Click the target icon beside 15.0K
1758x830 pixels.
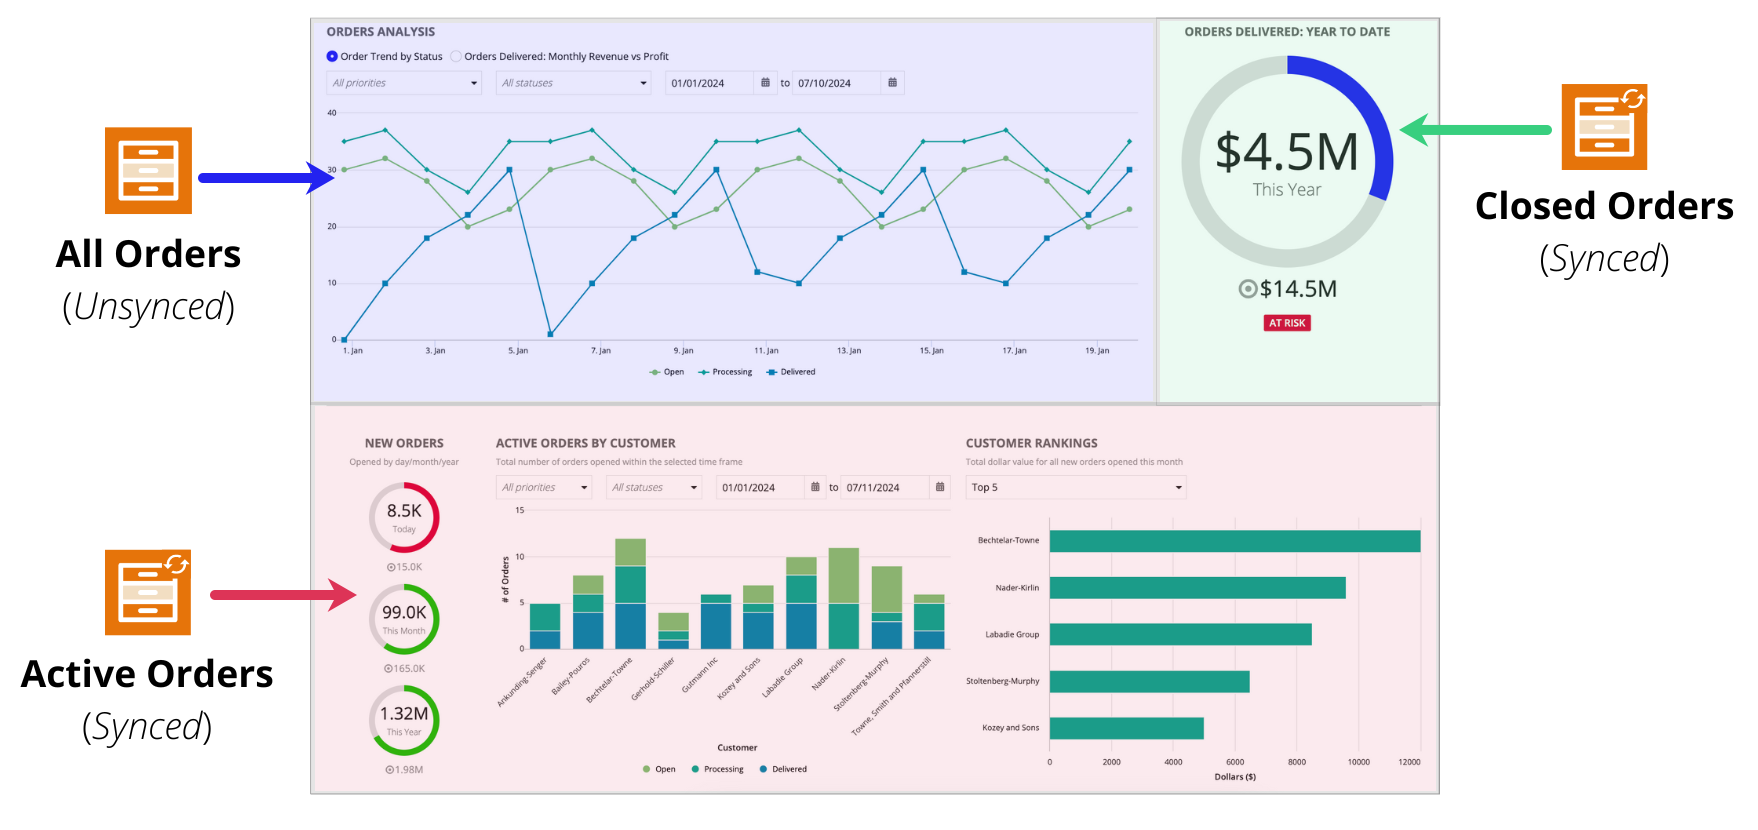[x=390, y=567]
